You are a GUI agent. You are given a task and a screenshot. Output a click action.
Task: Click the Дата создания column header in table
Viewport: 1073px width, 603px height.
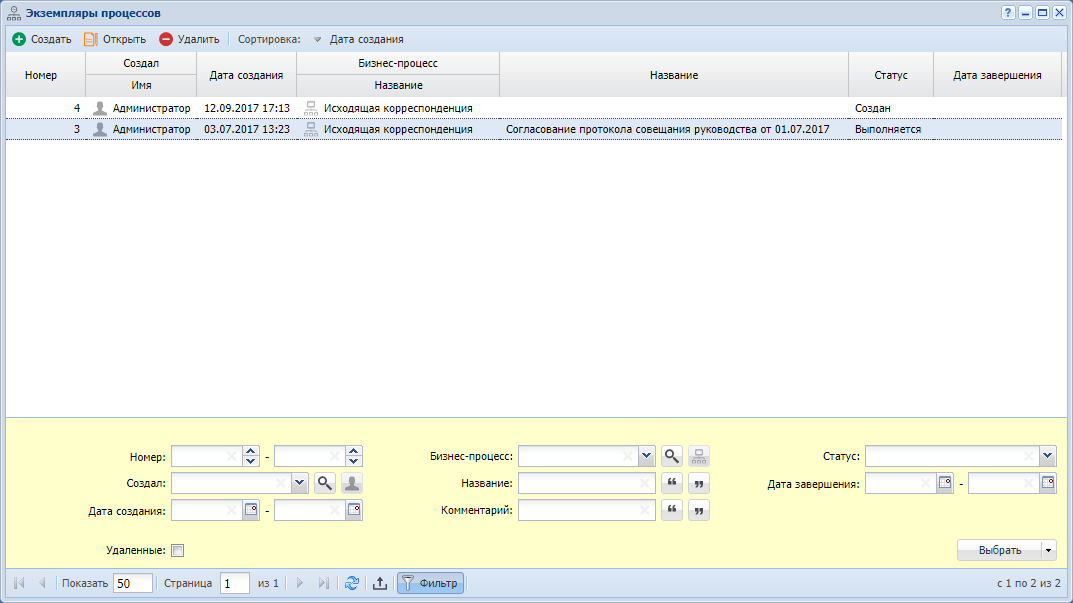pyautogui.click(x=246, y=75)
